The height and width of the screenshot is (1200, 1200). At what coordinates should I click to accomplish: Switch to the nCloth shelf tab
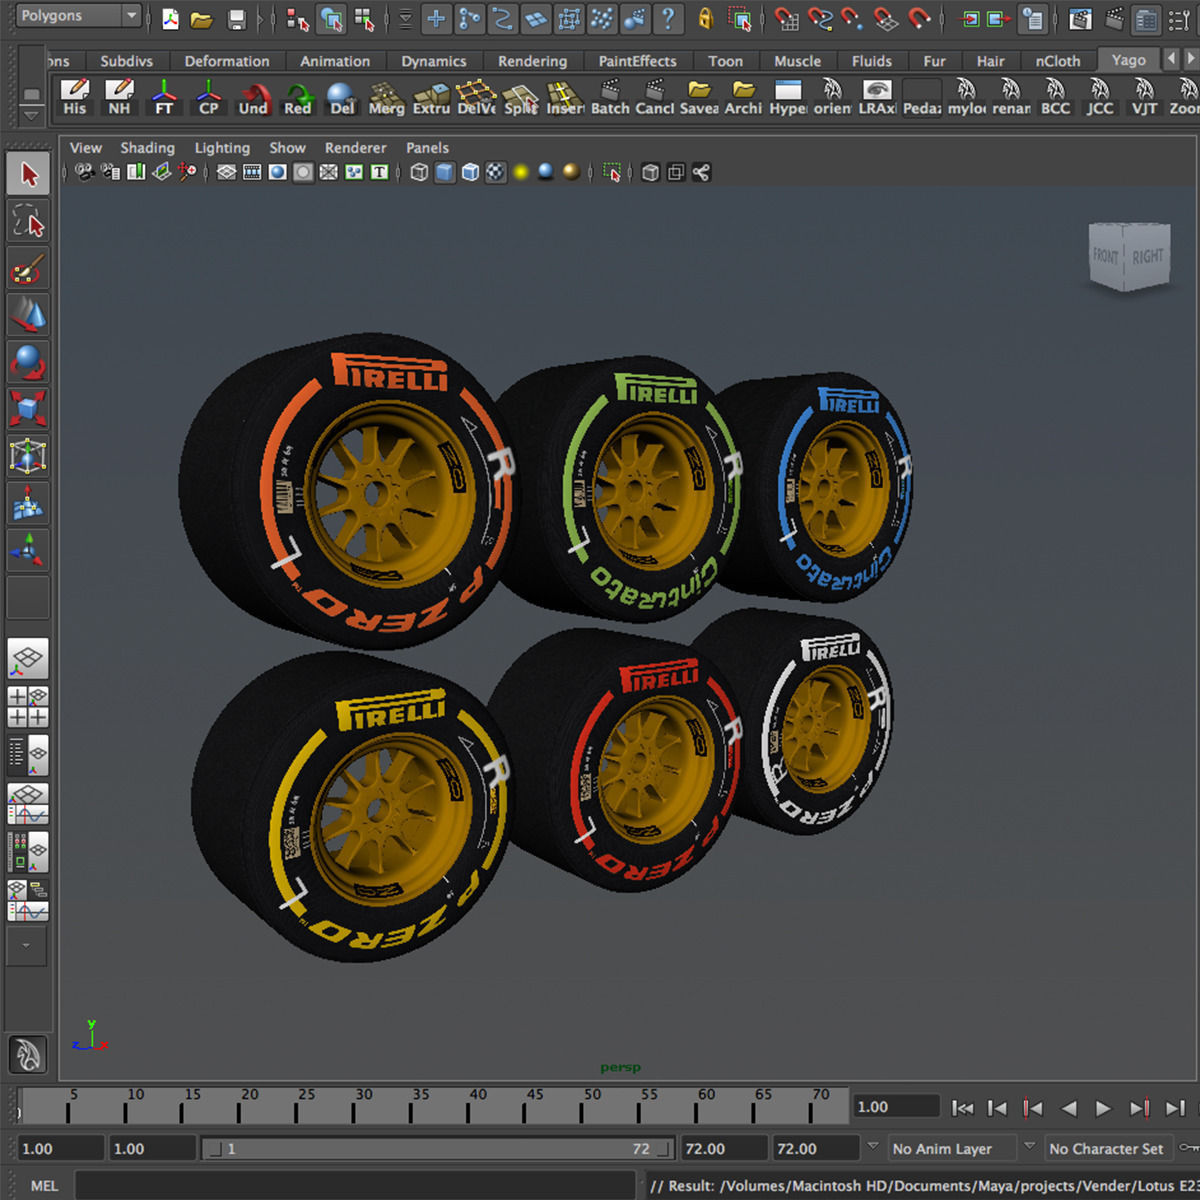pyautogui.click(x=1058, y=61)
